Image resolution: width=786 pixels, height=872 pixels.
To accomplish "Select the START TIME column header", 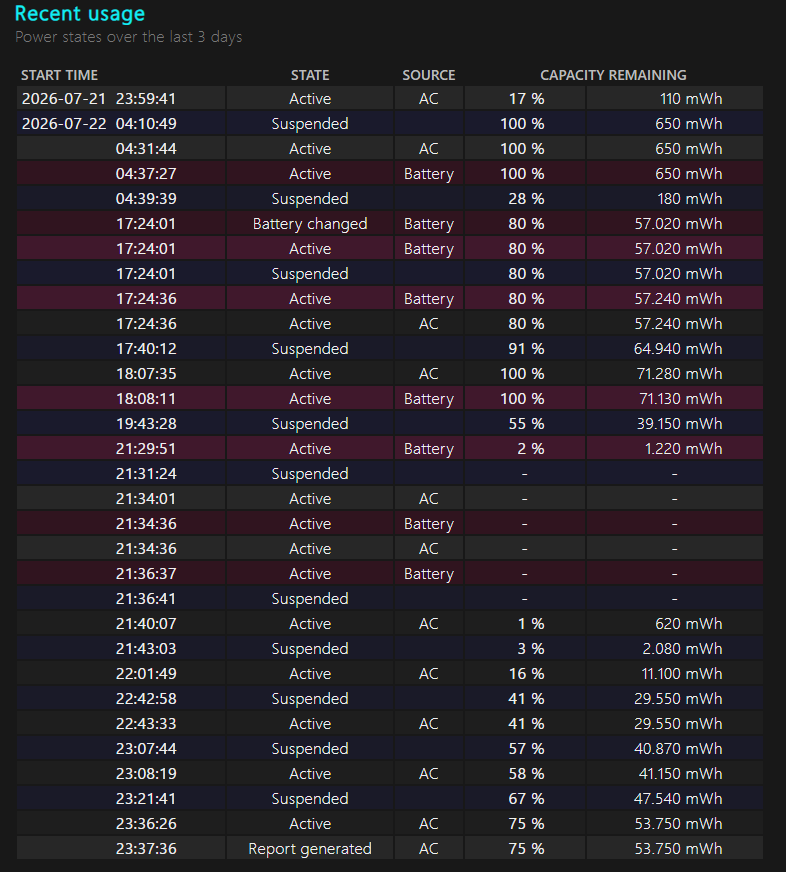I will [60, 75].
